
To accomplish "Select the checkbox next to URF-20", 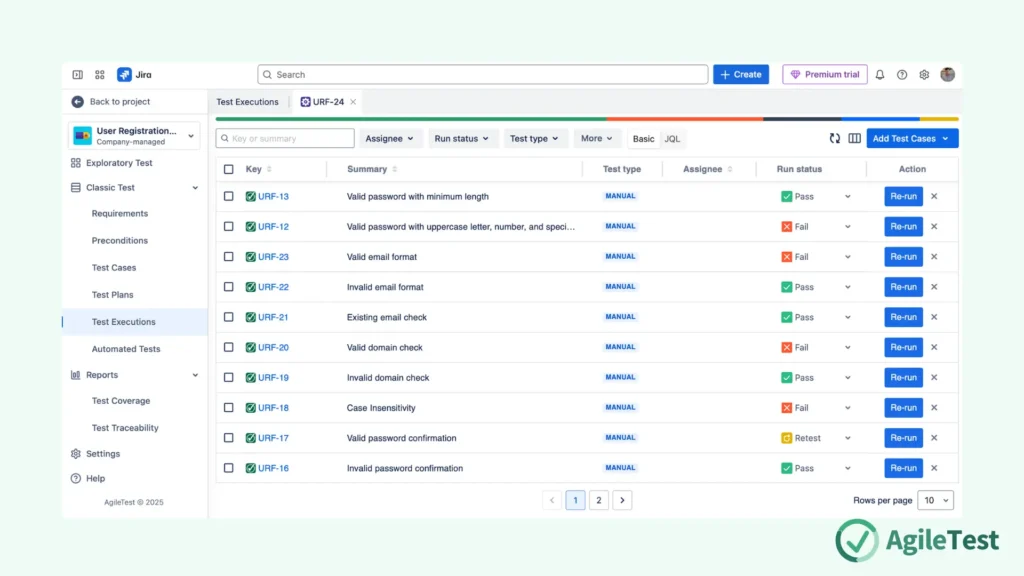I will (229, 347).
